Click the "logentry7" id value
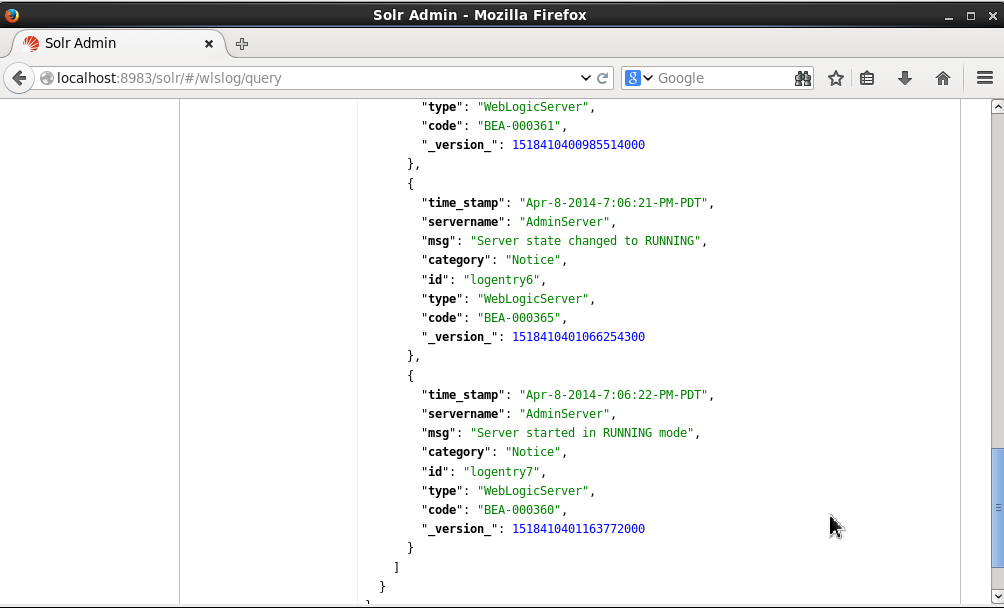The width and height of the screenshot is (1004, 608). (501, 472)
